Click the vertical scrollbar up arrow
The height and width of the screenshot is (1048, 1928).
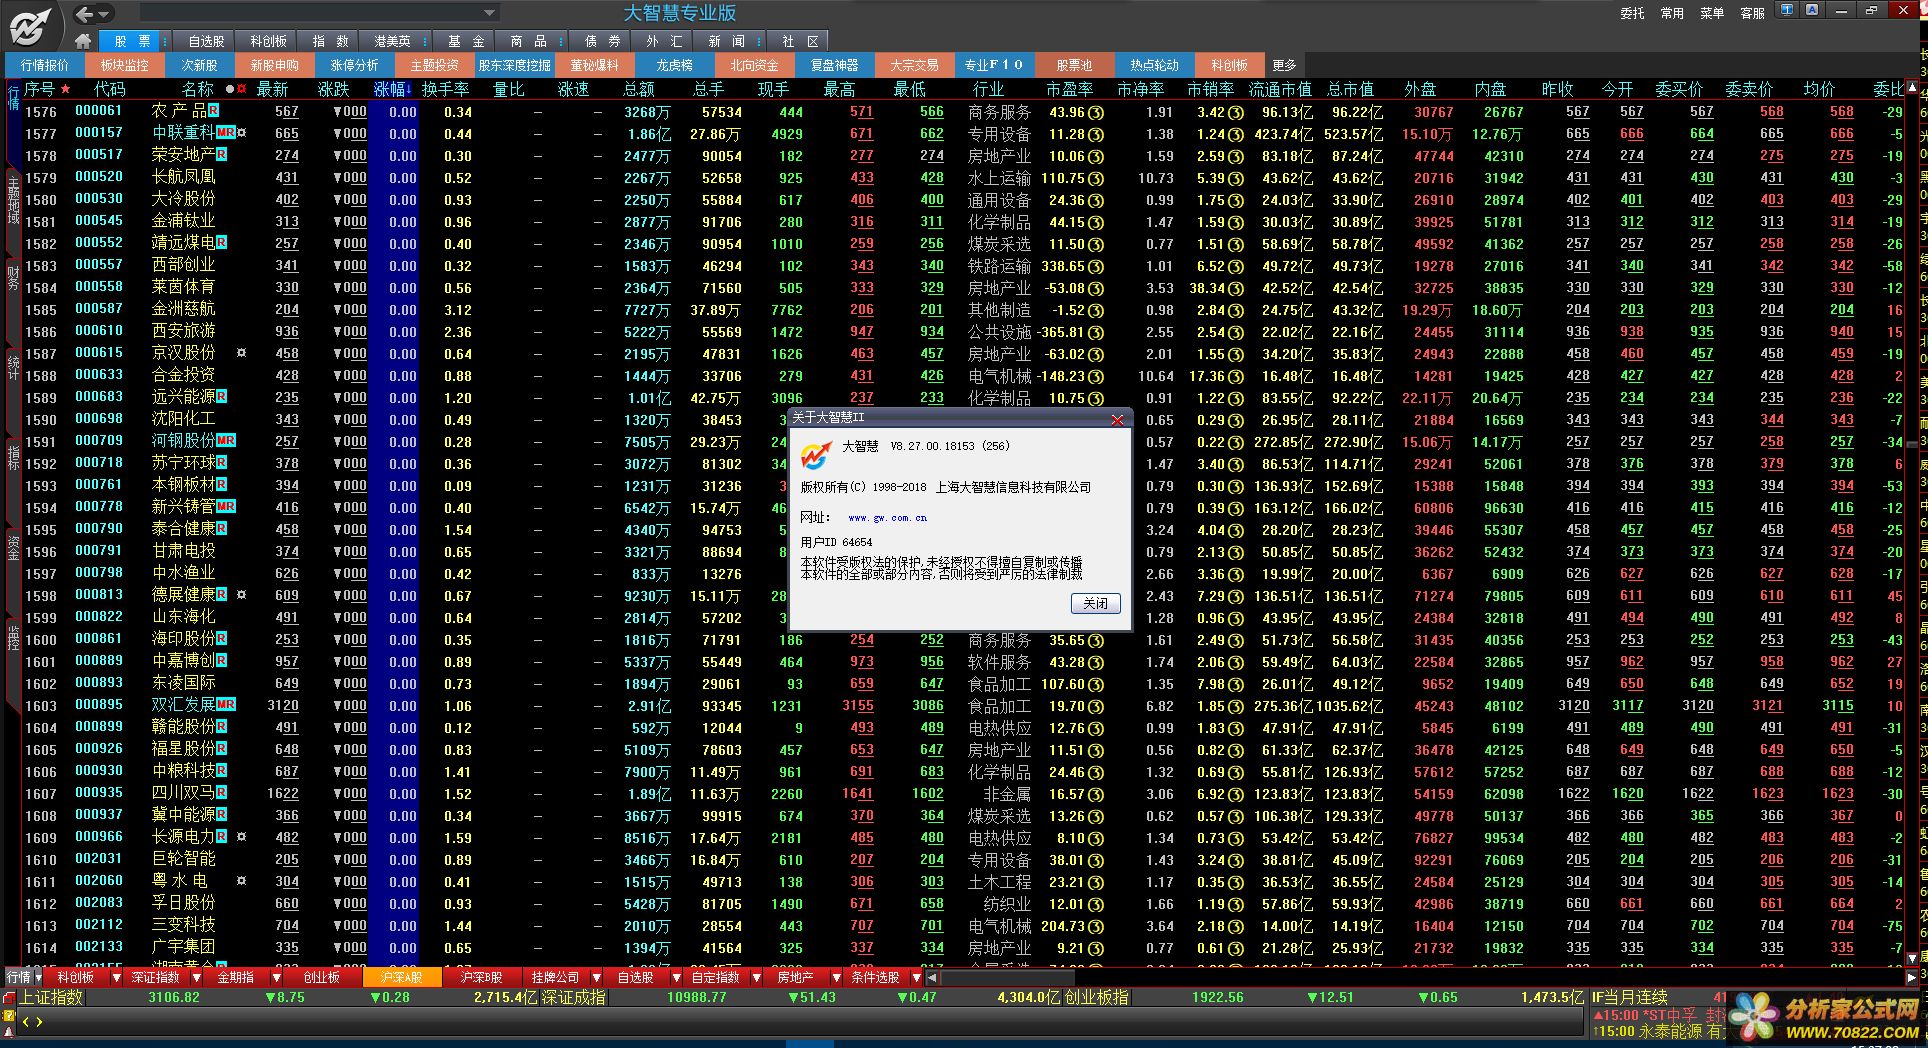pos(1912,88)
